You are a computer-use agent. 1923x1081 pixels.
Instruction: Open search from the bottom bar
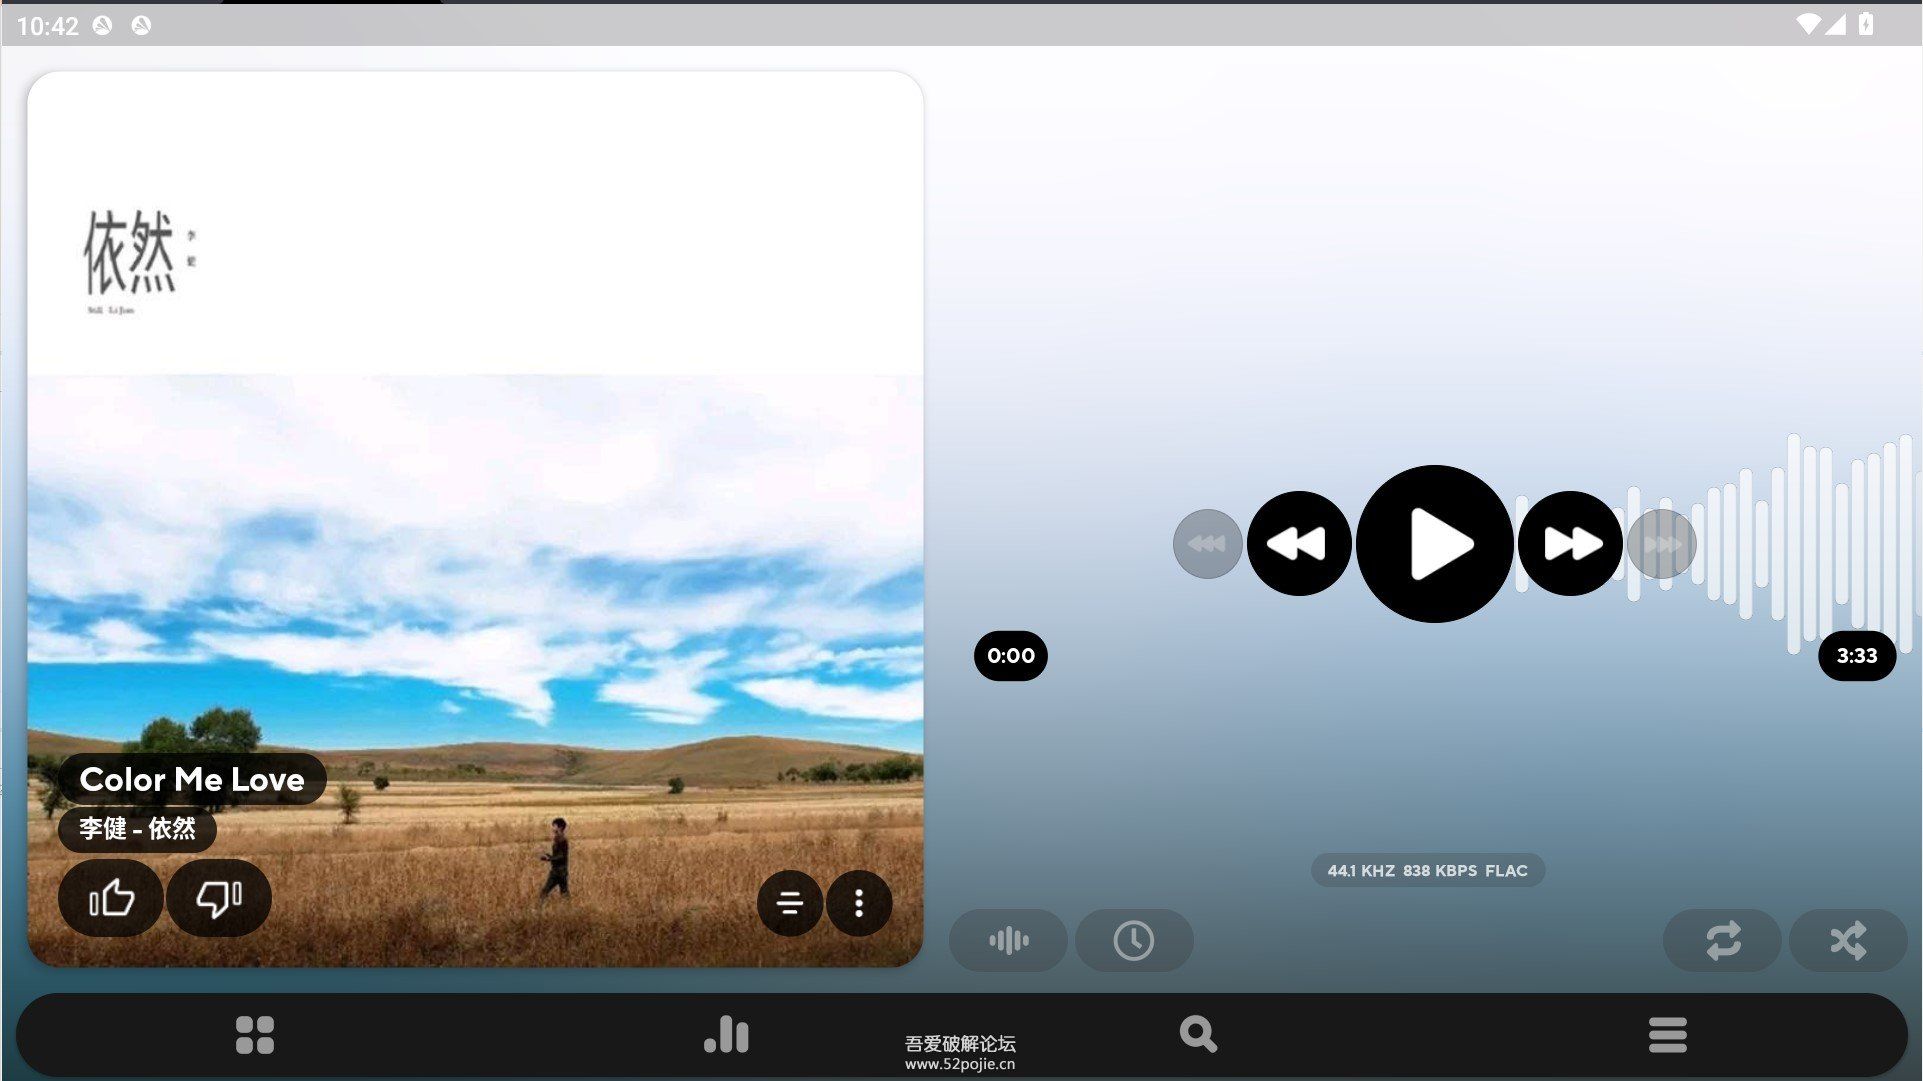click(1197, 1034)
